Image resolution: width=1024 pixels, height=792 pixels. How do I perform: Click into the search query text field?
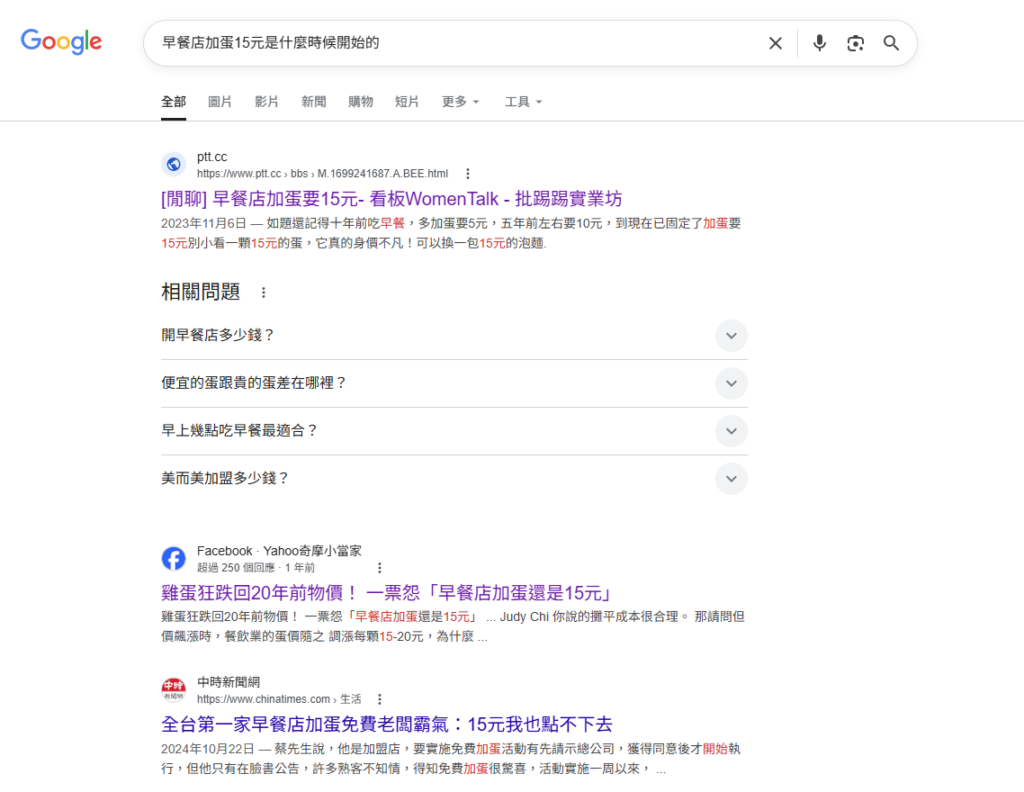(450, 43)
